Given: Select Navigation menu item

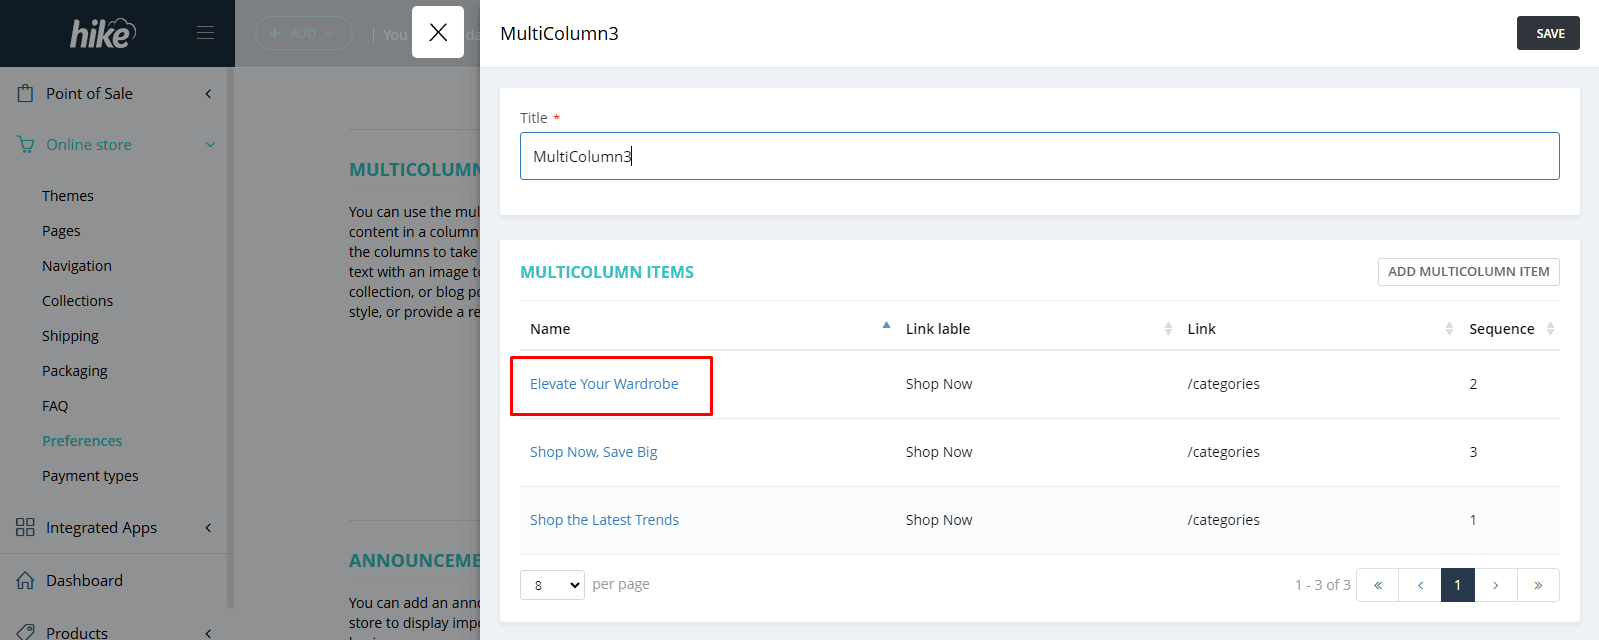Looking at the screenshot, I should click(76, 266).
